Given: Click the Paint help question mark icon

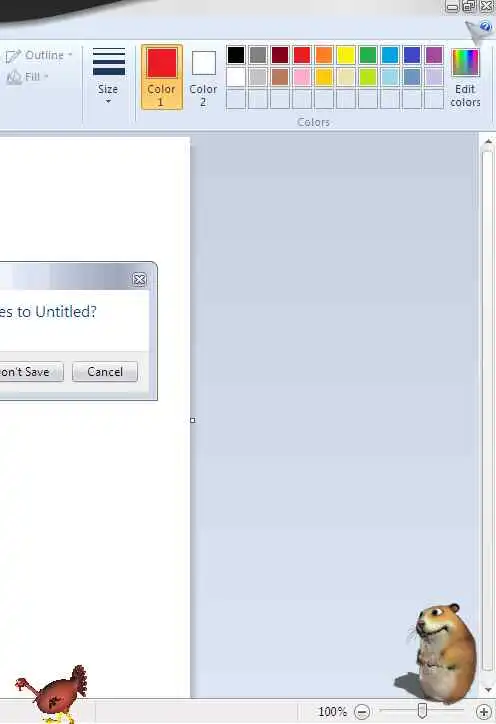Looking at the screenshot, I should pyautogui.click(x=485, y=27).
